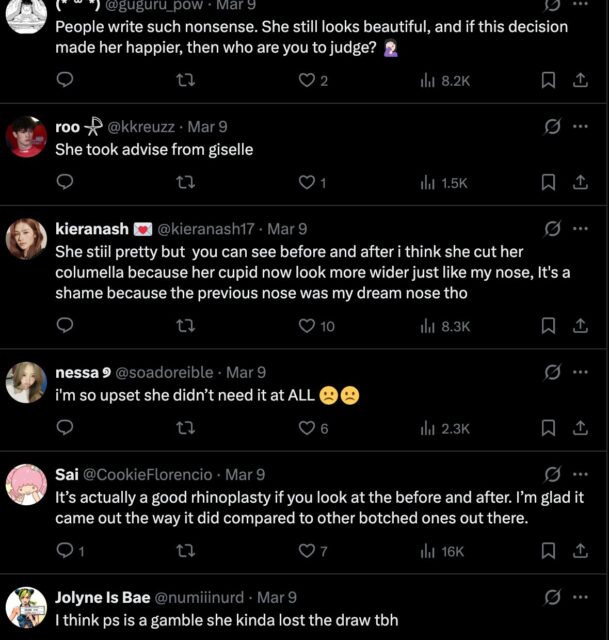Retweet the guguru_pow tweet
Image resolution: width=609 pixels, height=640 pixels.
click(185, 80)
